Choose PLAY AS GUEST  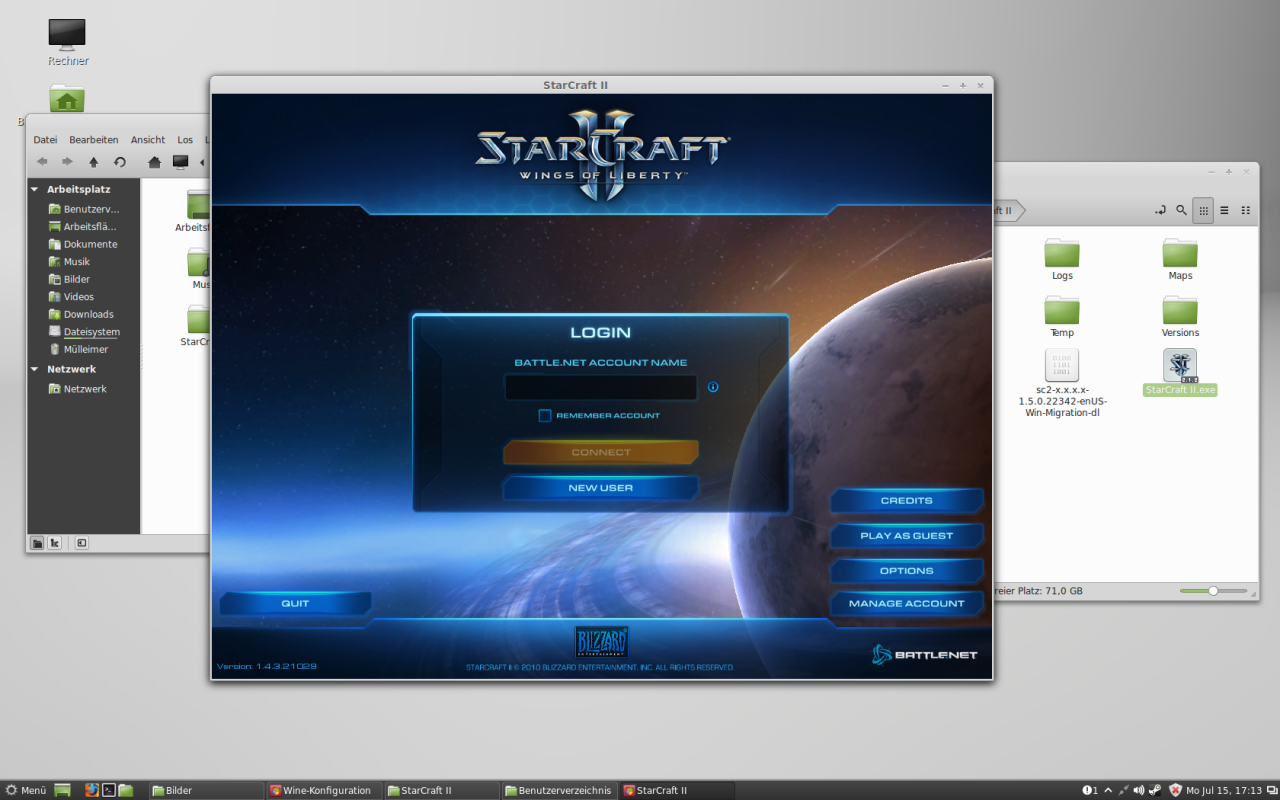click(x=906, y=536)
